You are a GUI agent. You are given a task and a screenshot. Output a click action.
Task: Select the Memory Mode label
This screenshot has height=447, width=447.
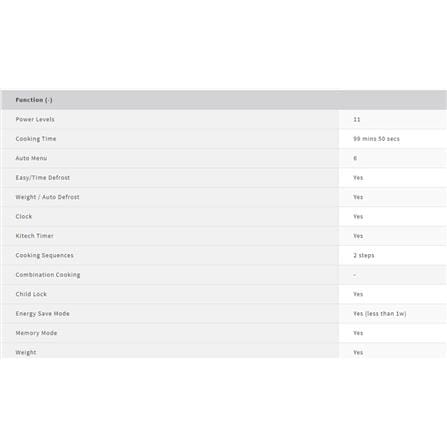(x=36, y=333)
